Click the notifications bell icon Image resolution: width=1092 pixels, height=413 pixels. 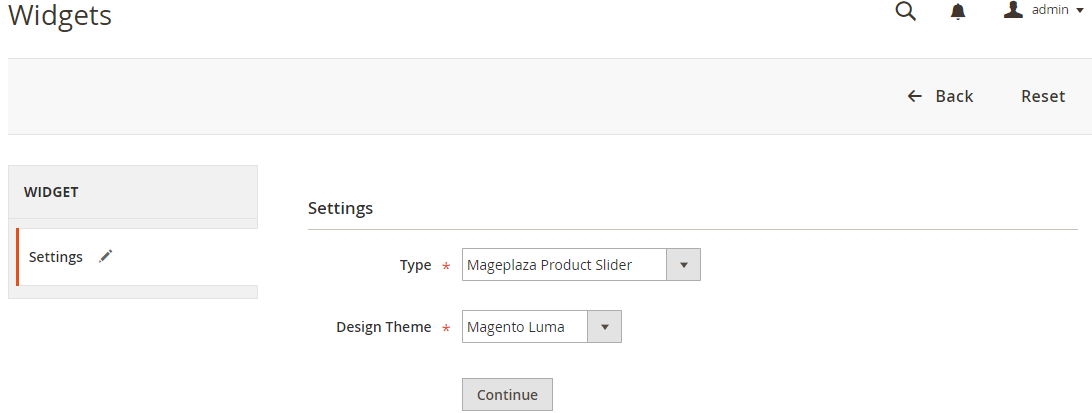coord(958,11)
